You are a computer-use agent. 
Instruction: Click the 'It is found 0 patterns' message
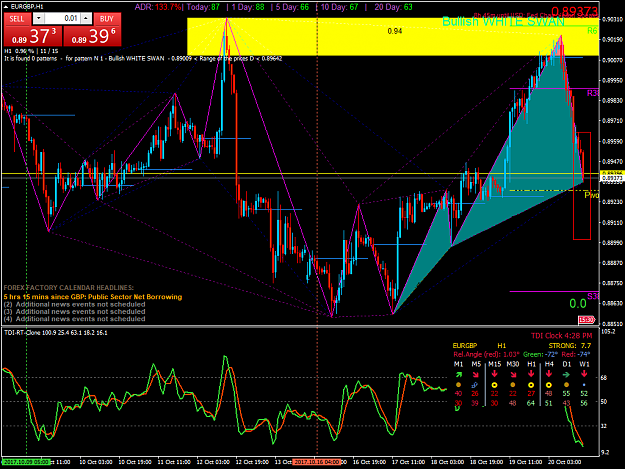pyautogui.click(x=30, y=59)
